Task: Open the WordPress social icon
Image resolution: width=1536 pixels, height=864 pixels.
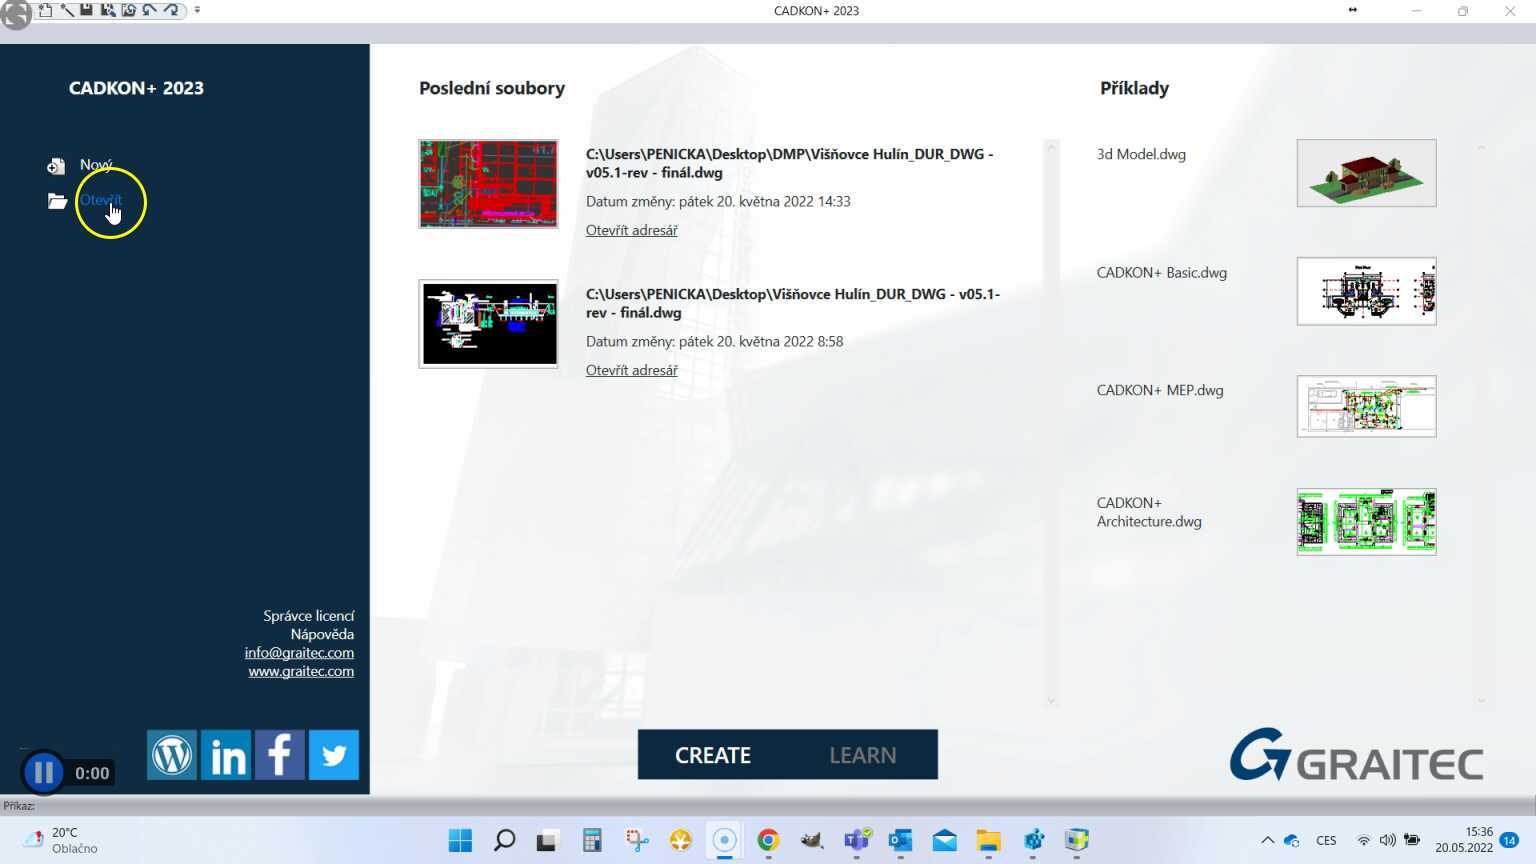Action: pyautogui.click(x=172, y=755)
